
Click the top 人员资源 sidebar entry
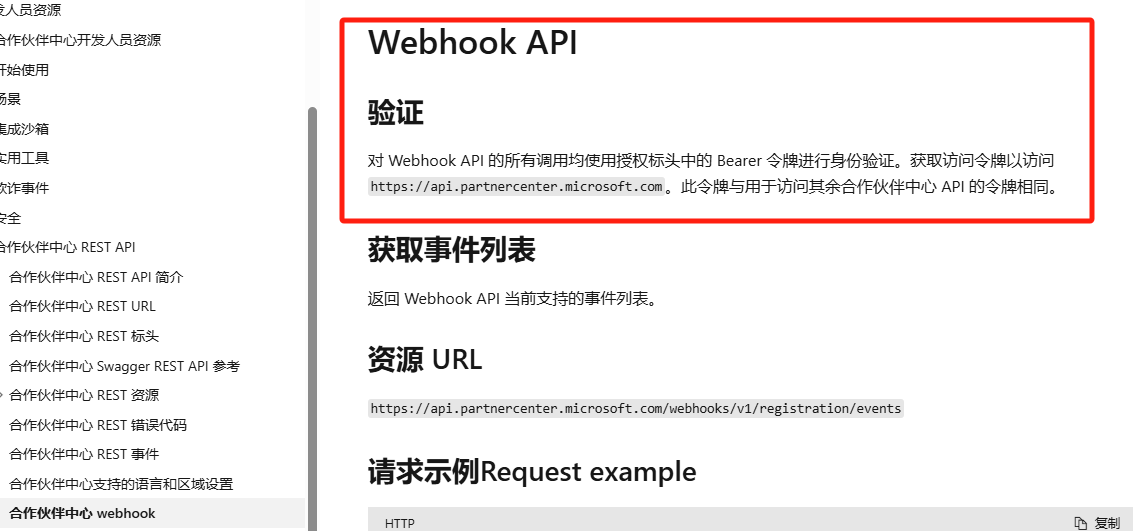[x=31, y=10]
